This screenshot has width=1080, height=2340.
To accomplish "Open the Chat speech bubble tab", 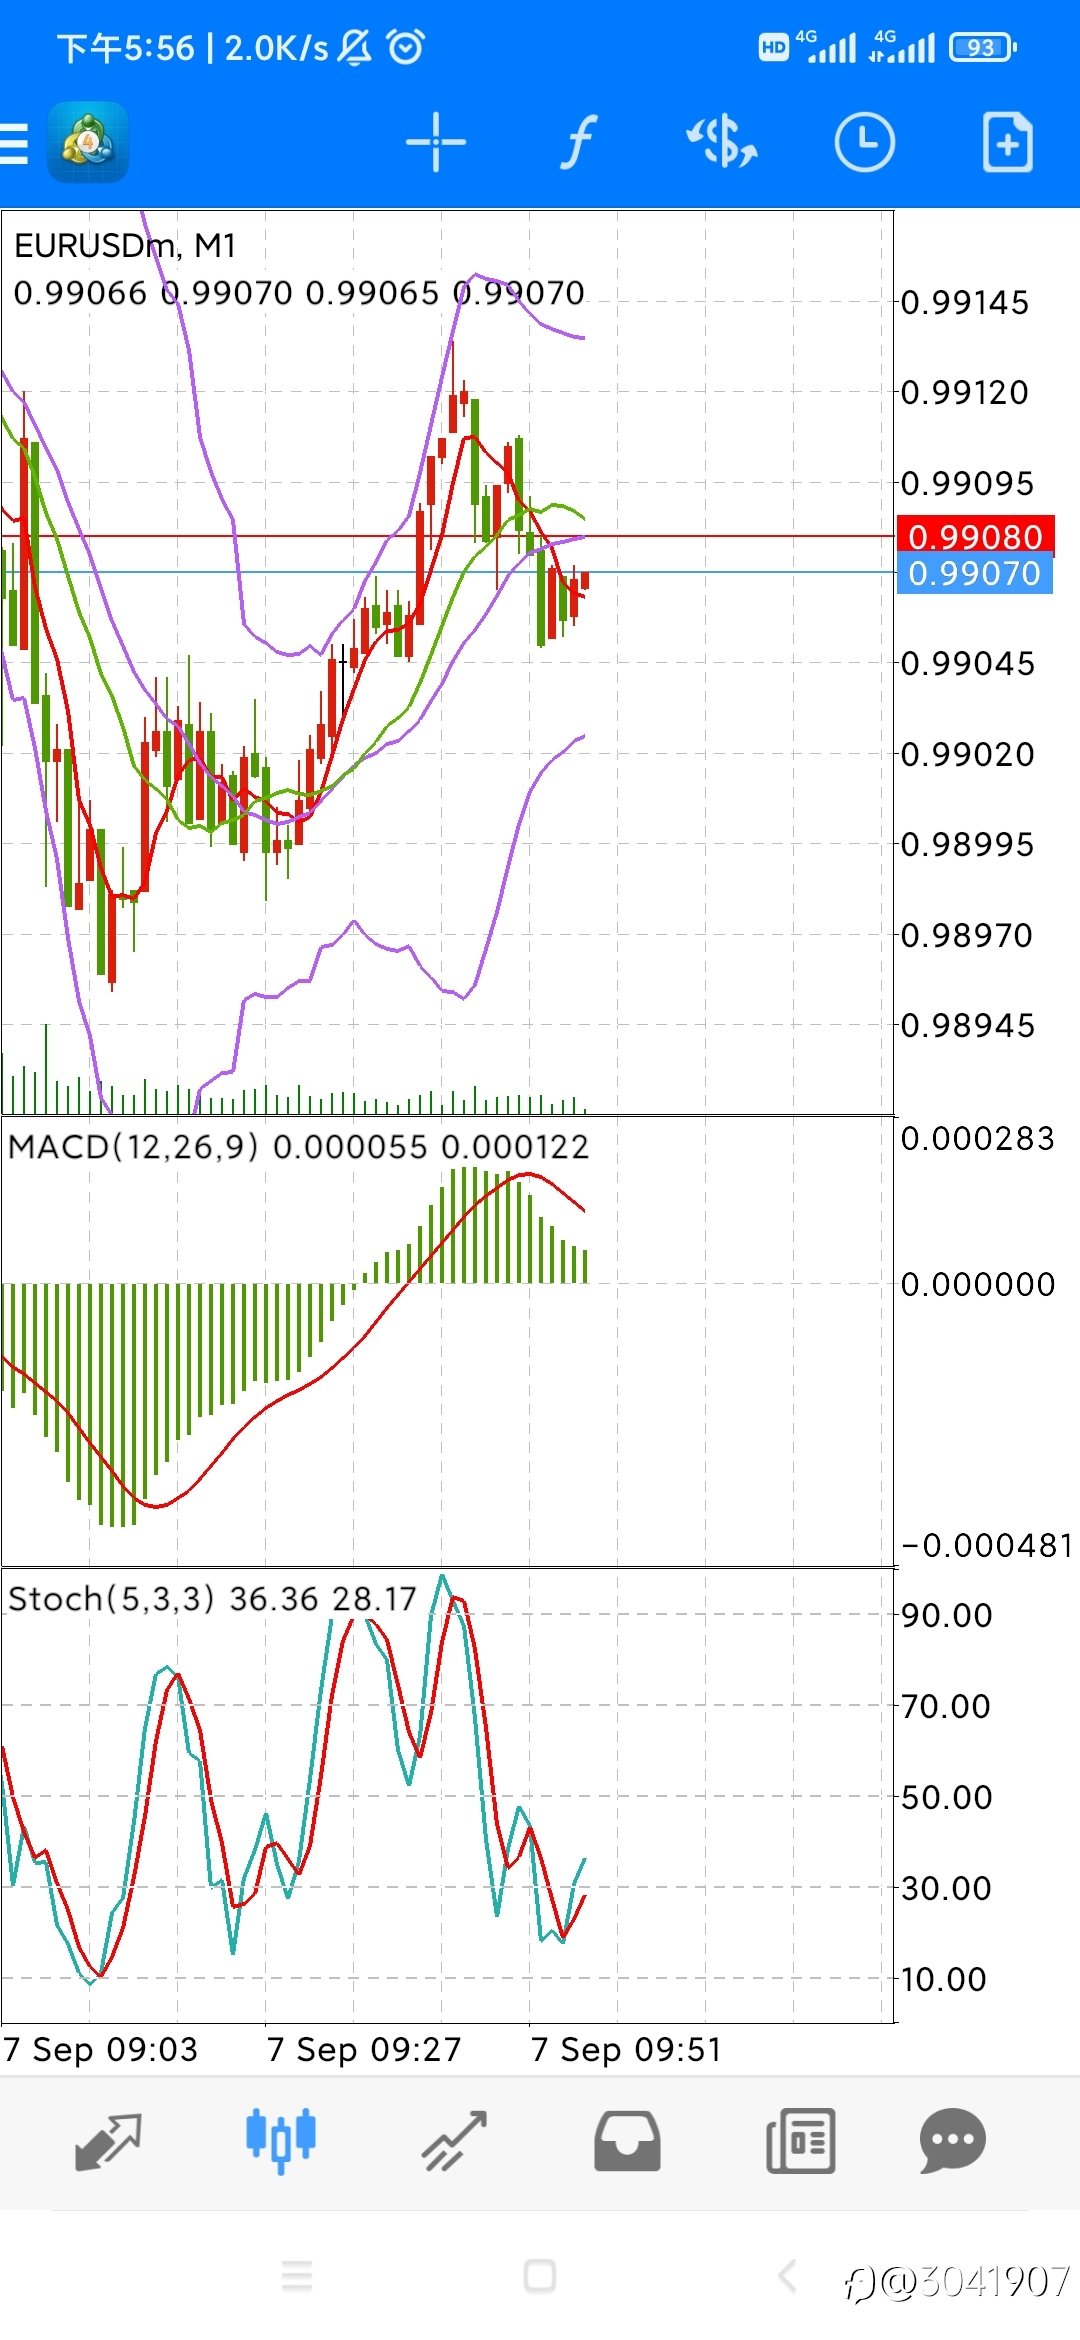I will click(x=953, y=2141).
